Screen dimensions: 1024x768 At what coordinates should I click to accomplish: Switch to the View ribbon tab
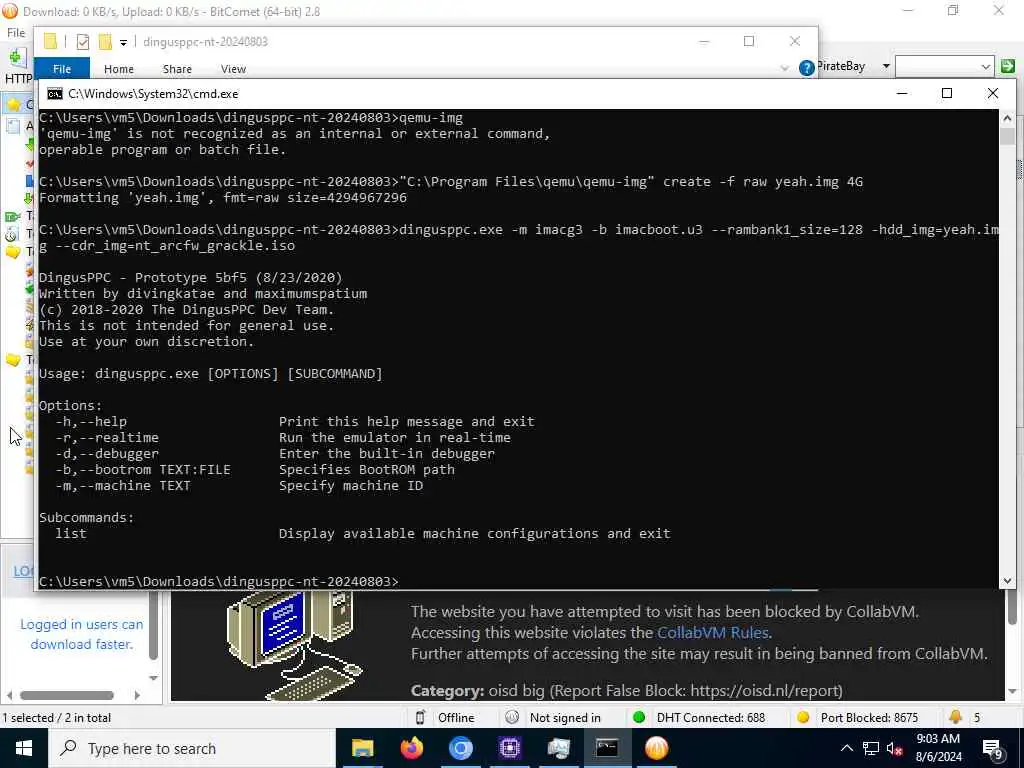(233, 69)
